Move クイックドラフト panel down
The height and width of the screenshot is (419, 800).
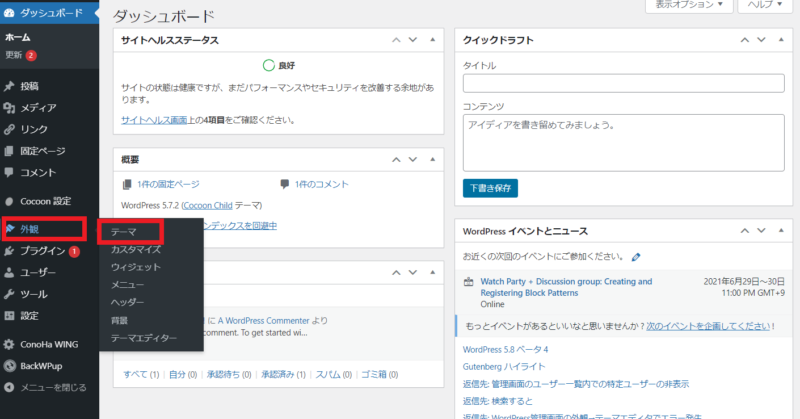(761, 40)
